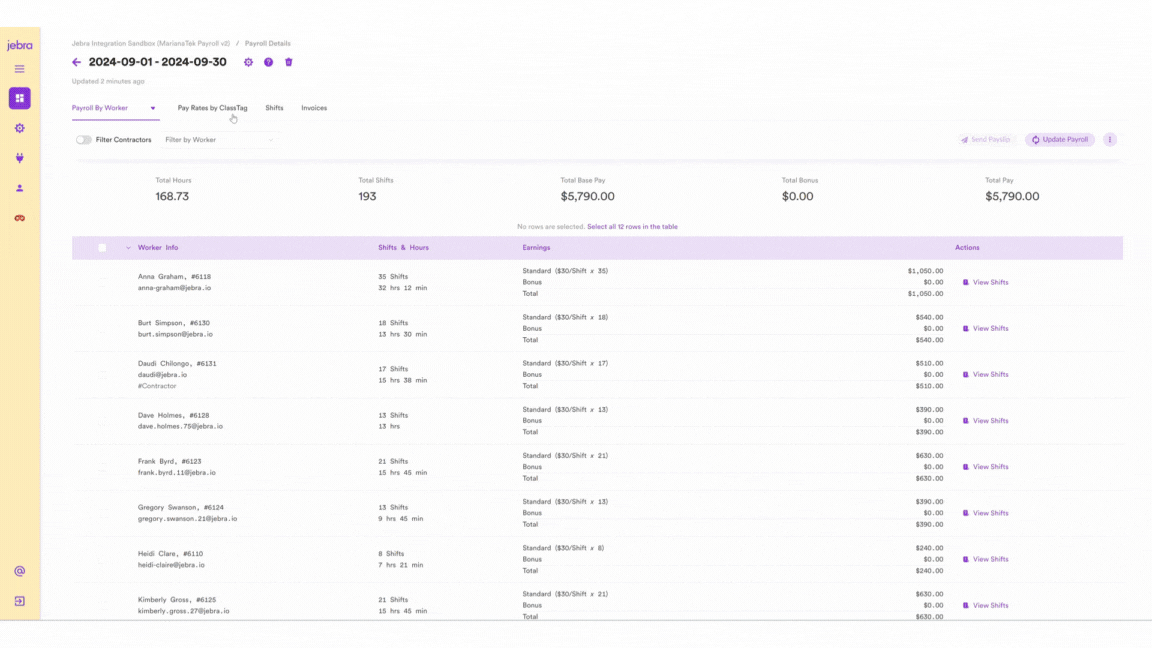Screen dimensions: 1152x648
Task: Click the red mask icon in sidebar
Action: (19, 218)
